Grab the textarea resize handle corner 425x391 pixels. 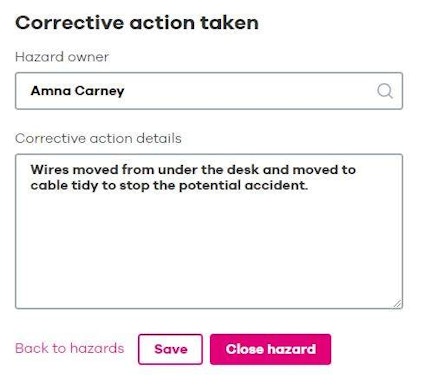click(x=397, y=303)
